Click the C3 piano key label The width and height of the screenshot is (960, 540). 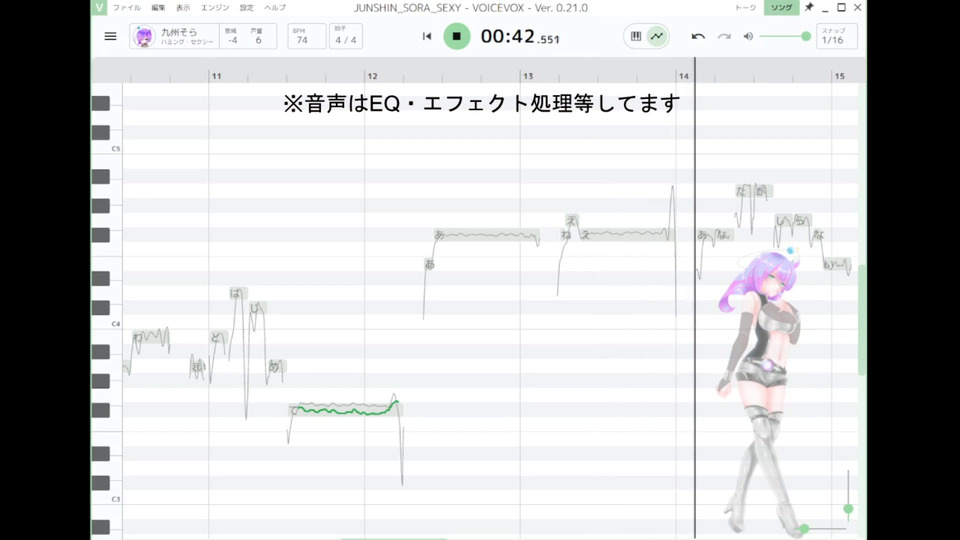[x=116, y=499]
